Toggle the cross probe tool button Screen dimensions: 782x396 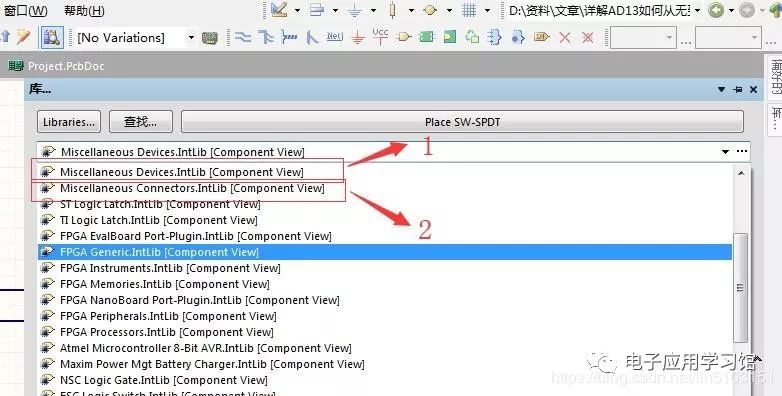point(52,37)
